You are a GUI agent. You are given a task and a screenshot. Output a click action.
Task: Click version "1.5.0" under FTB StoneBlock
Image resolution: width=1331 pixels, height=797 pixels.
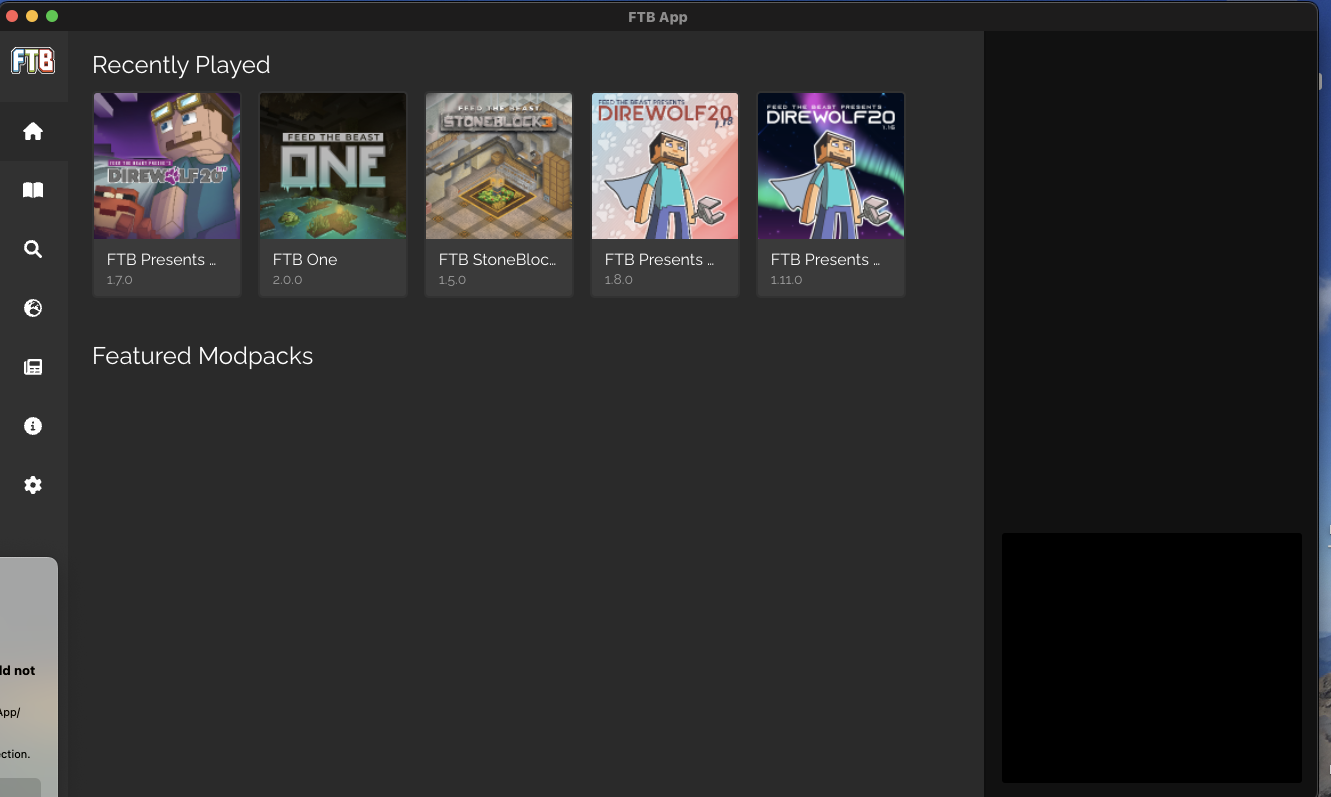[452, 280]
